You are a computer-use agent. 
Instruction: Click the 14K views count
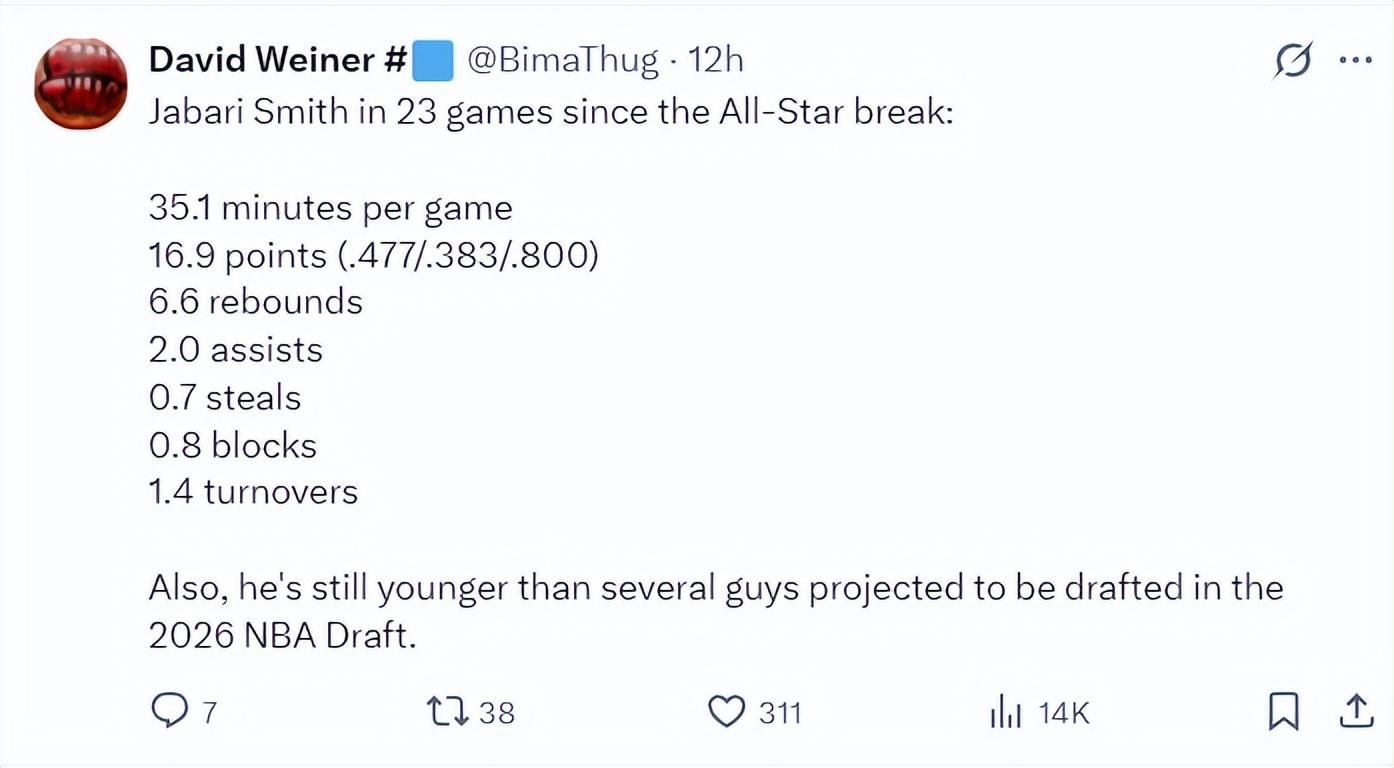click(x=1063, y=713)
